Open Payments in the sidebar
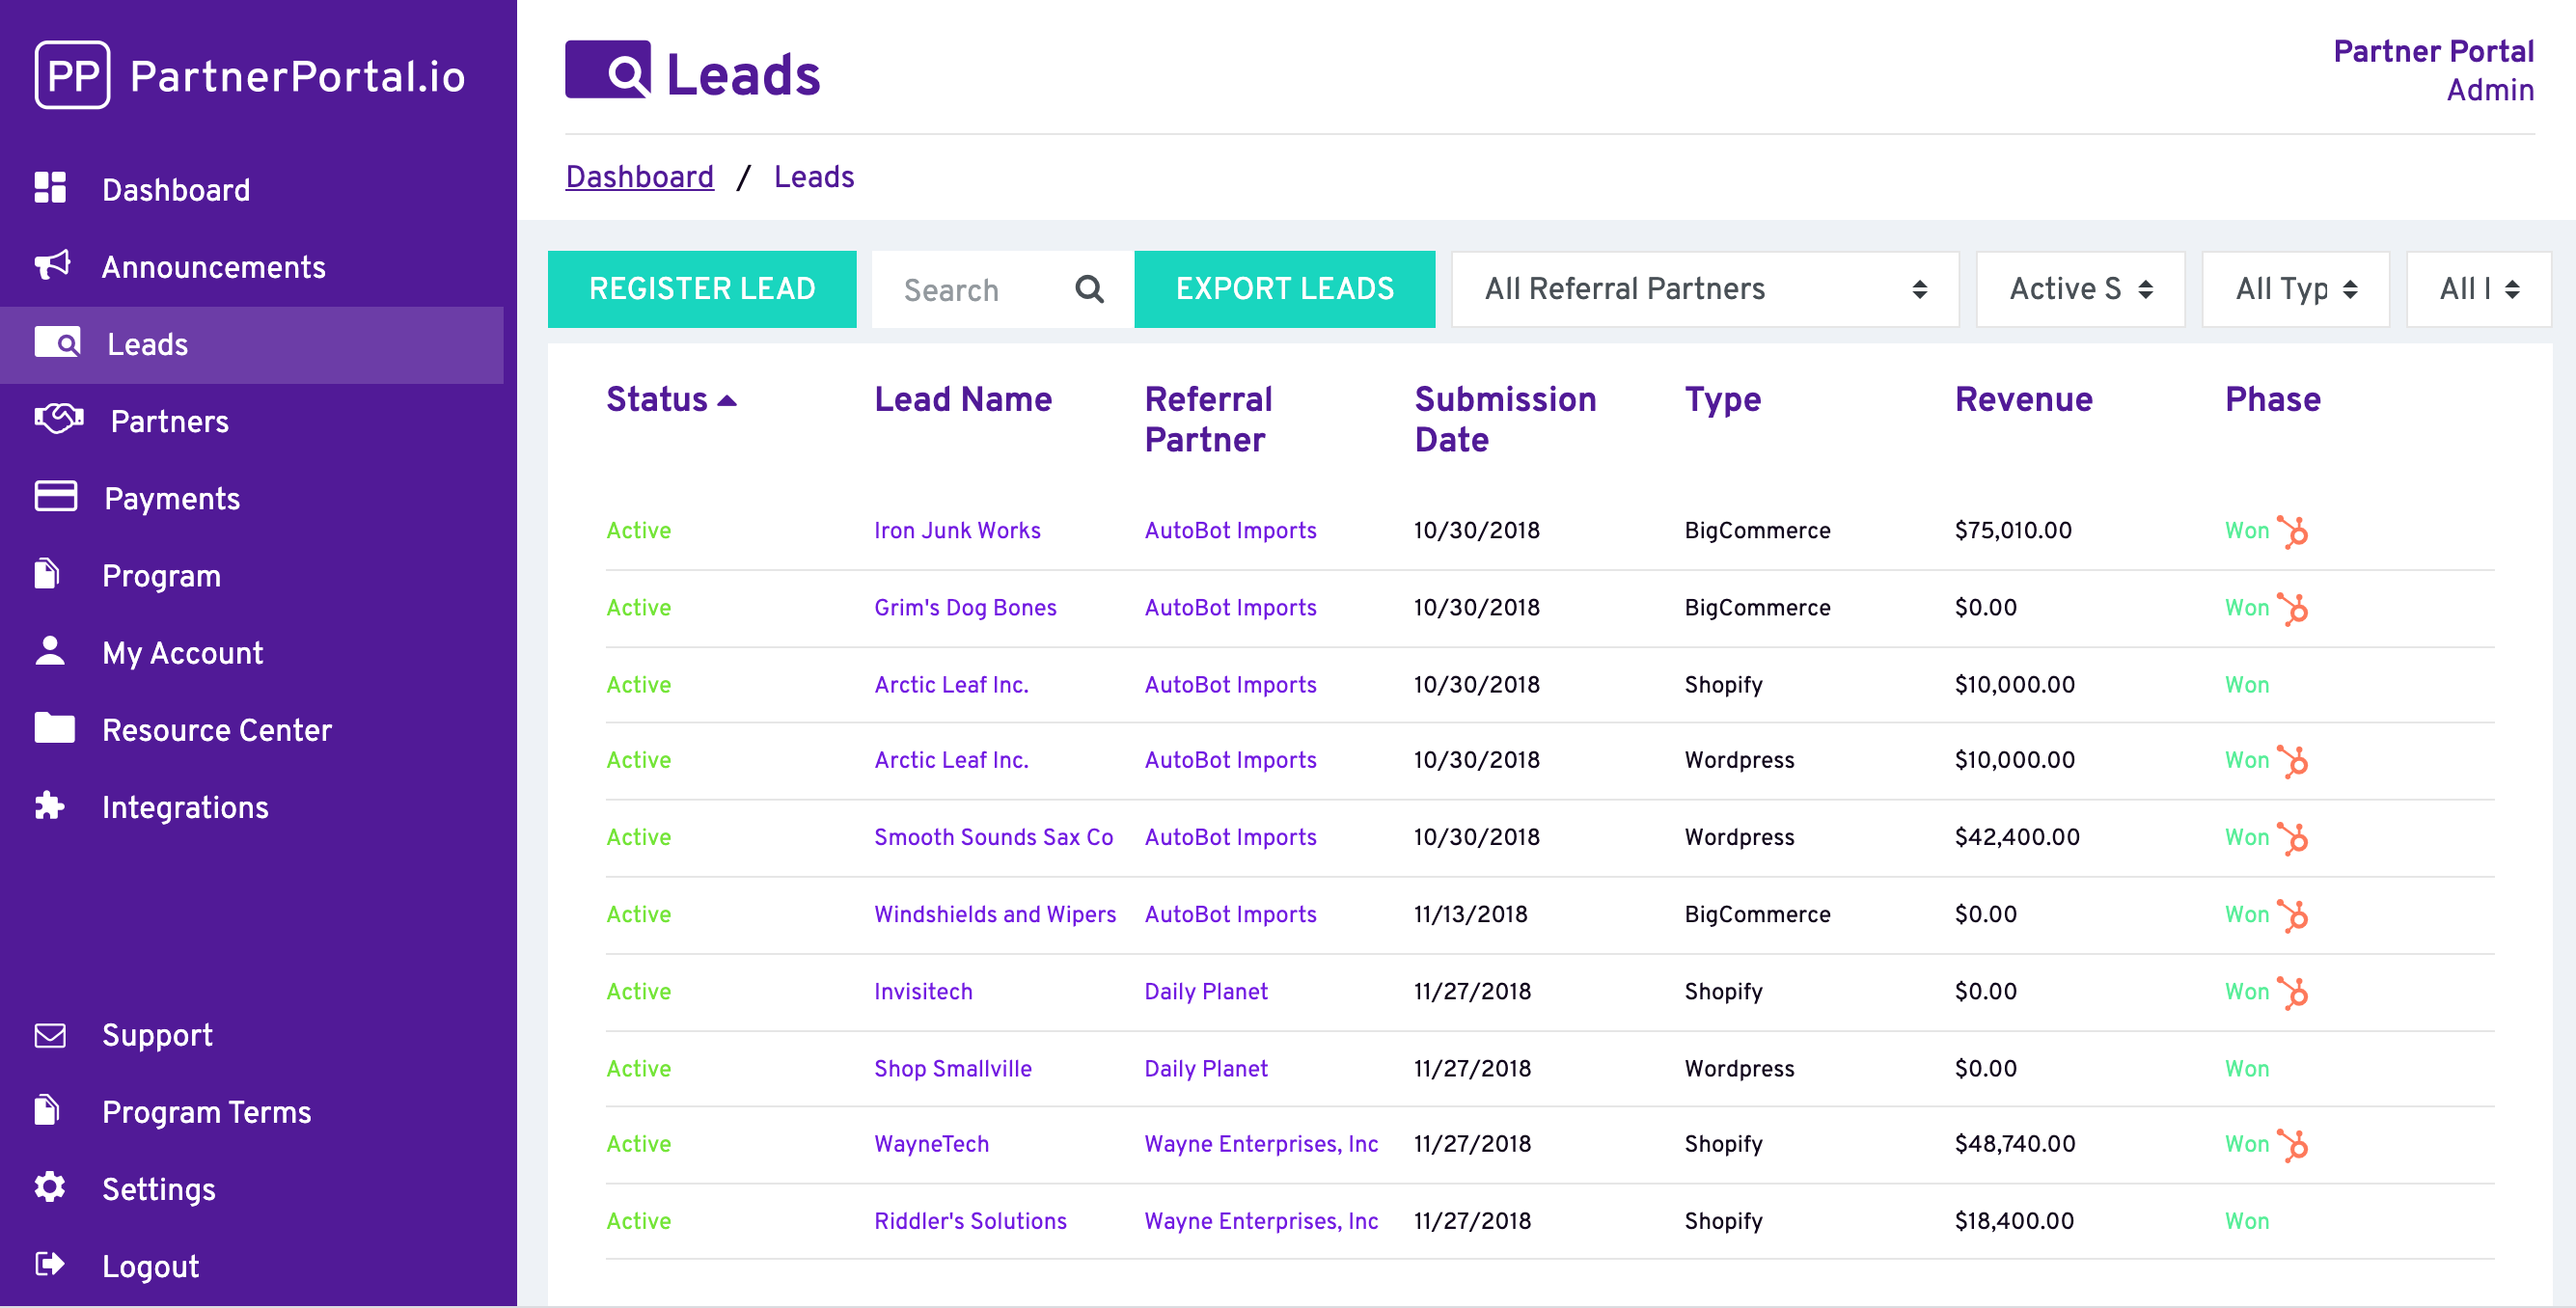 pos(172,498)
